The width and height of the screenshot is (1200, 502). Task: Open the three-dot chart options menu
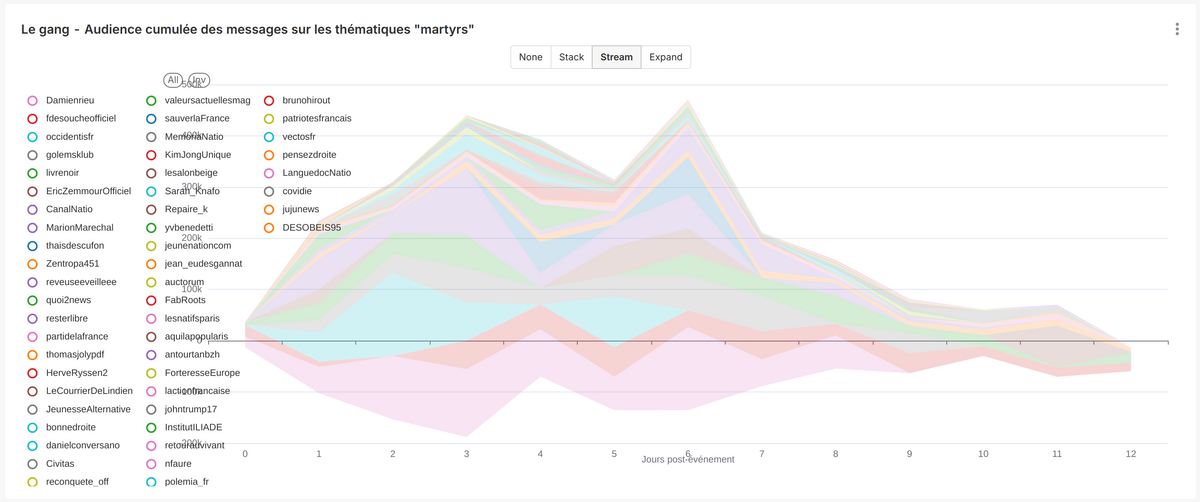point(1177,29)
